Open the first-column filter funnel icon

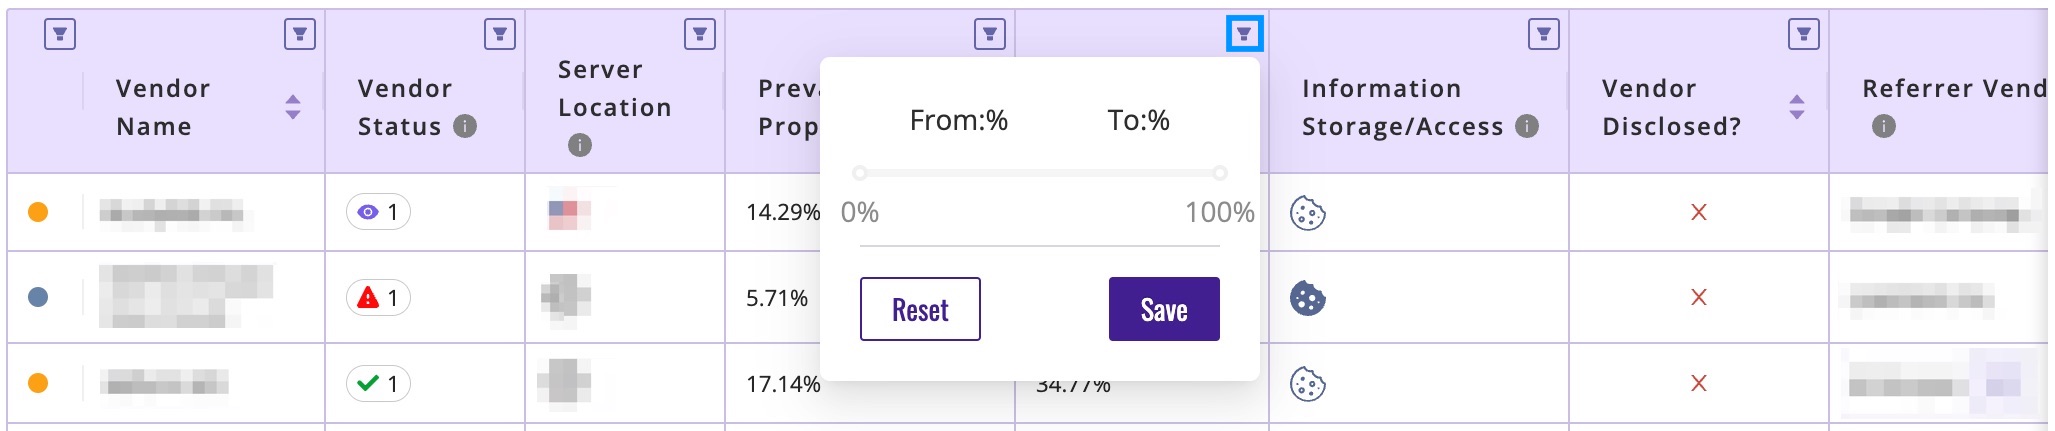pyautogui.click(x=60, y=35)
